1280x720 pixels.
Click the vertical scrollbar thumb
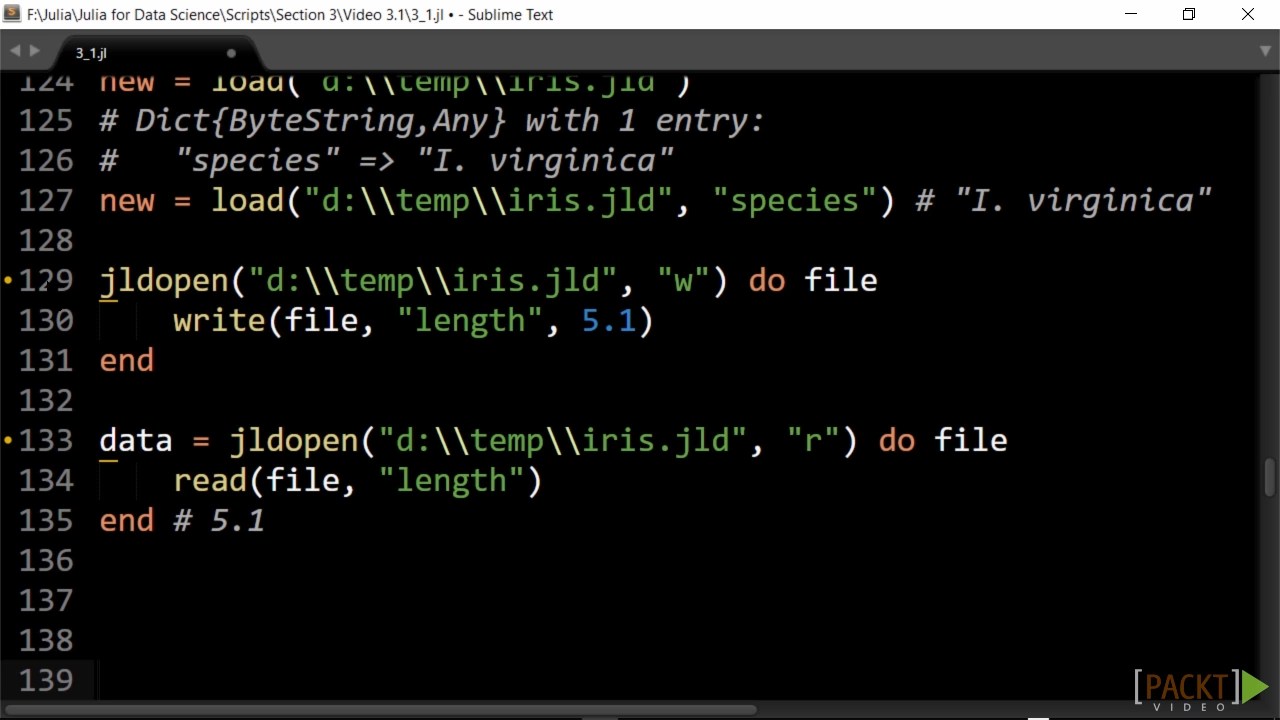[x=1270, y=475]
